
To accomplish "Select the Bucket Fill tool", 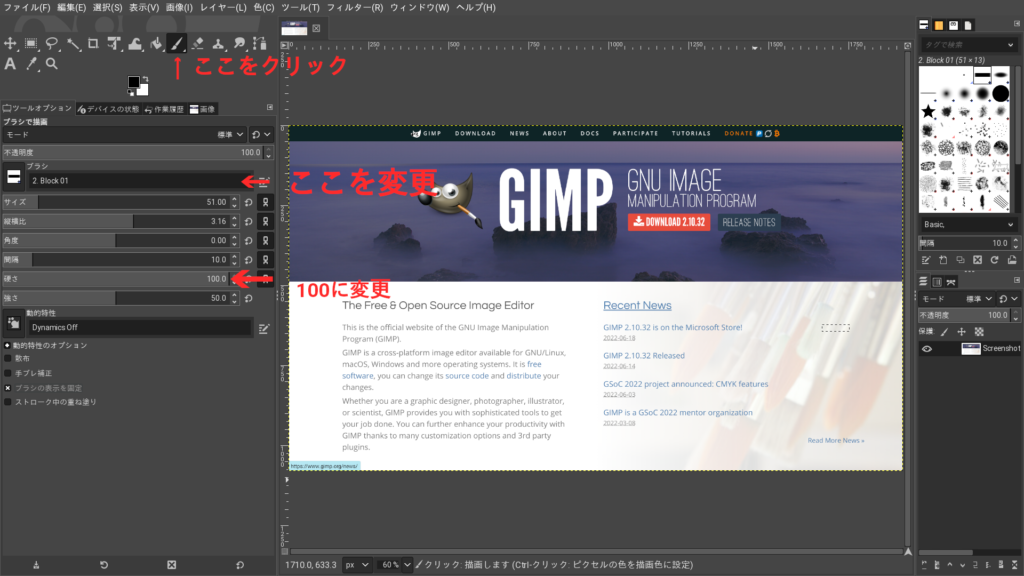I will pyautogui.click(x=156, y=44).
